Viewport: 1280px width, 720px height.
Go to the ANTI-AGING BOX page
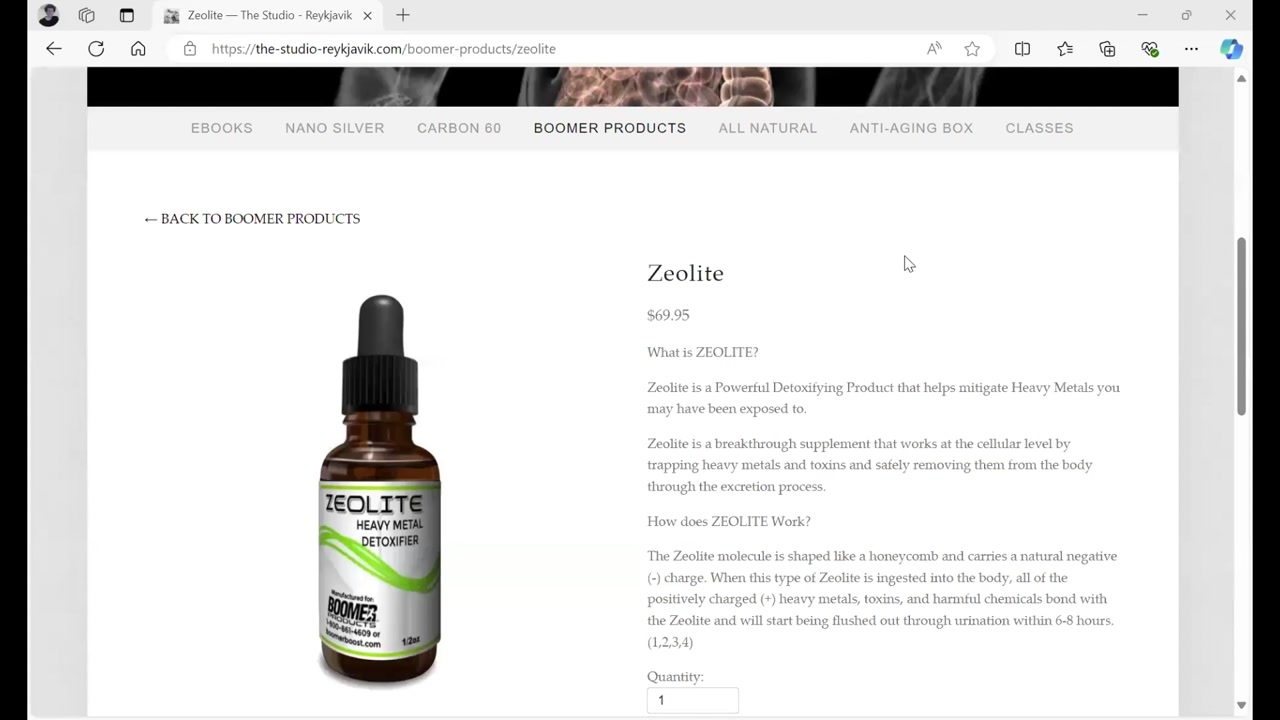(x=911, y=128)
